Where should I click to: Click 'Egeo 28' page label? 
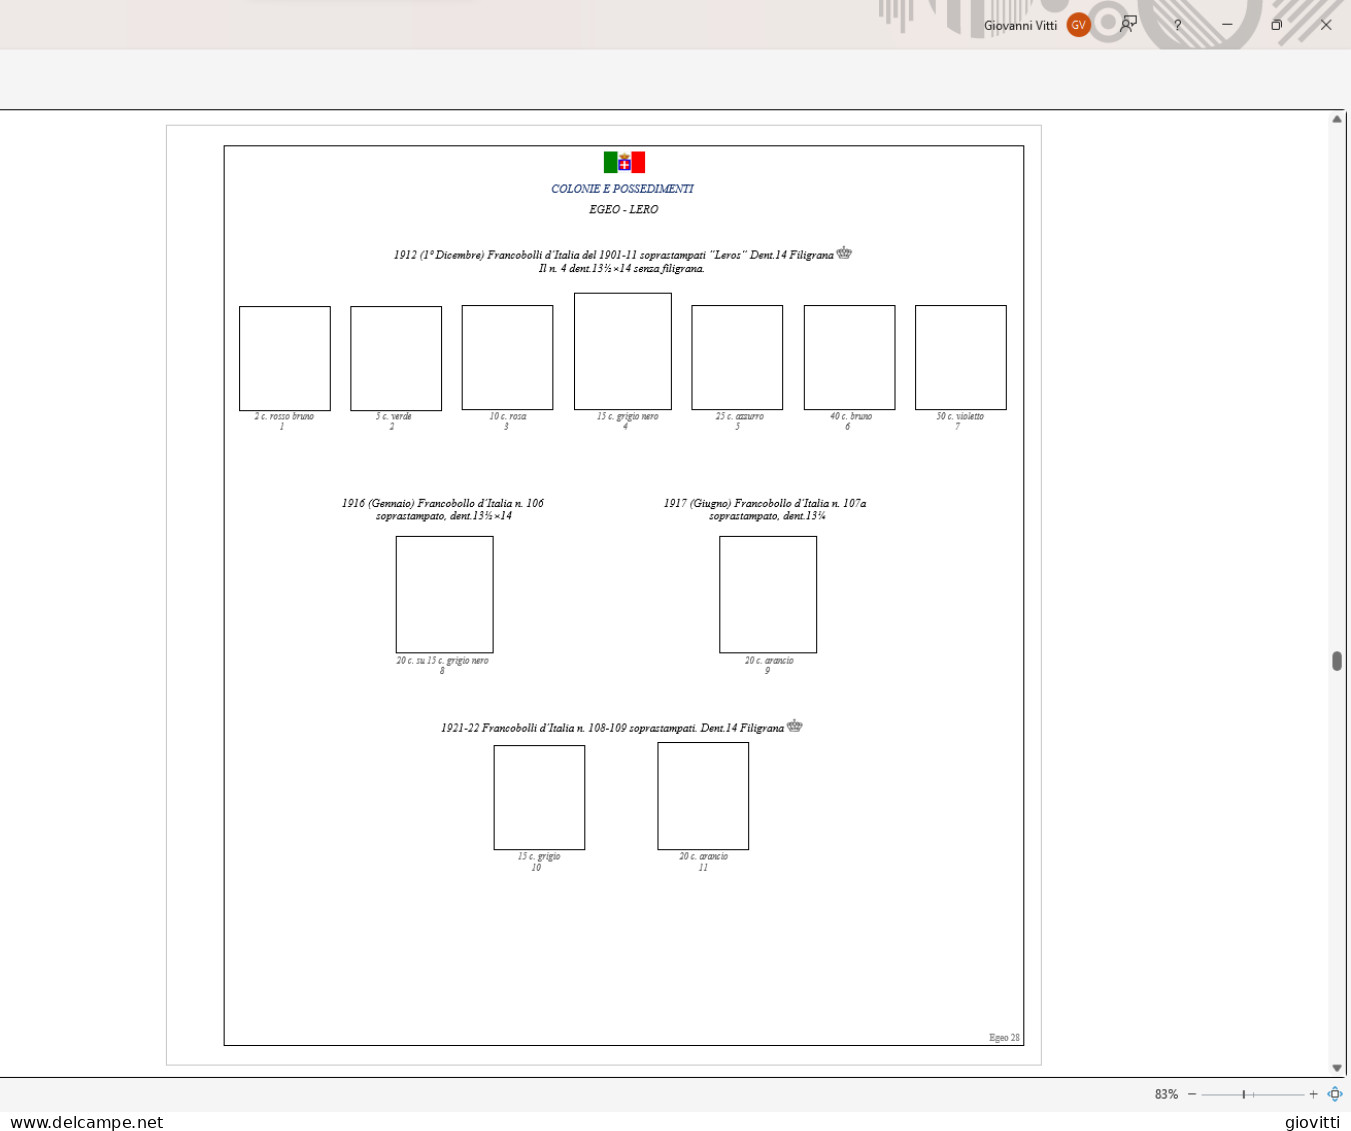point(1004,1037)
